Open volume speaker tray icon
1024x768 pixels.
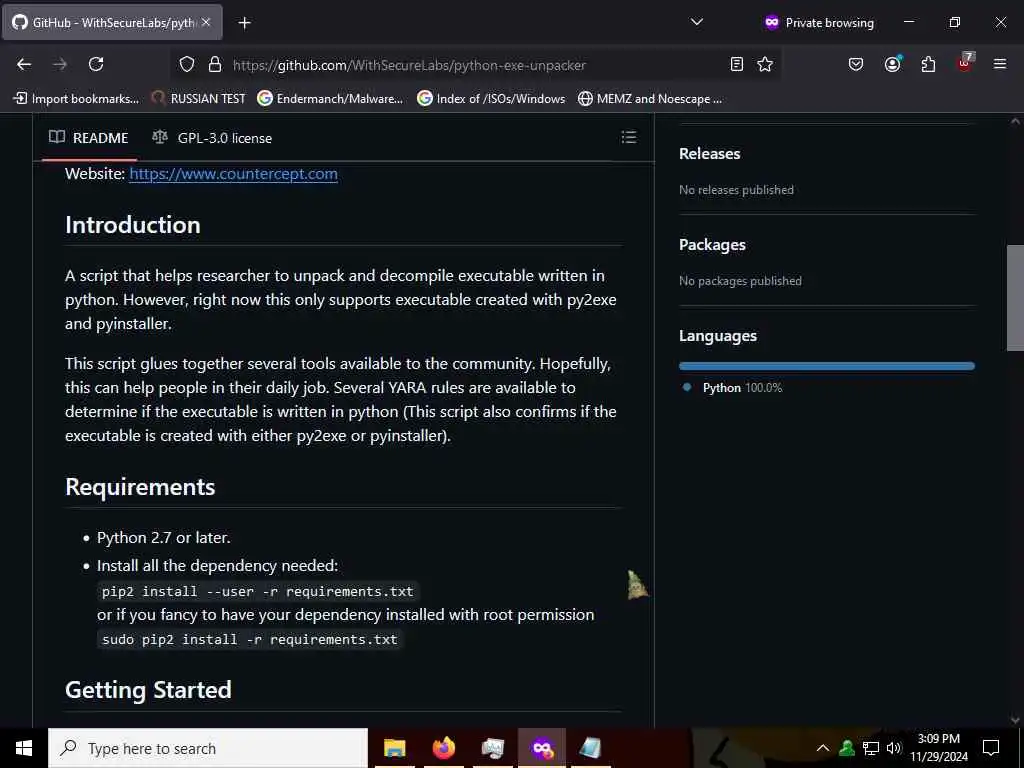[893, 748]
